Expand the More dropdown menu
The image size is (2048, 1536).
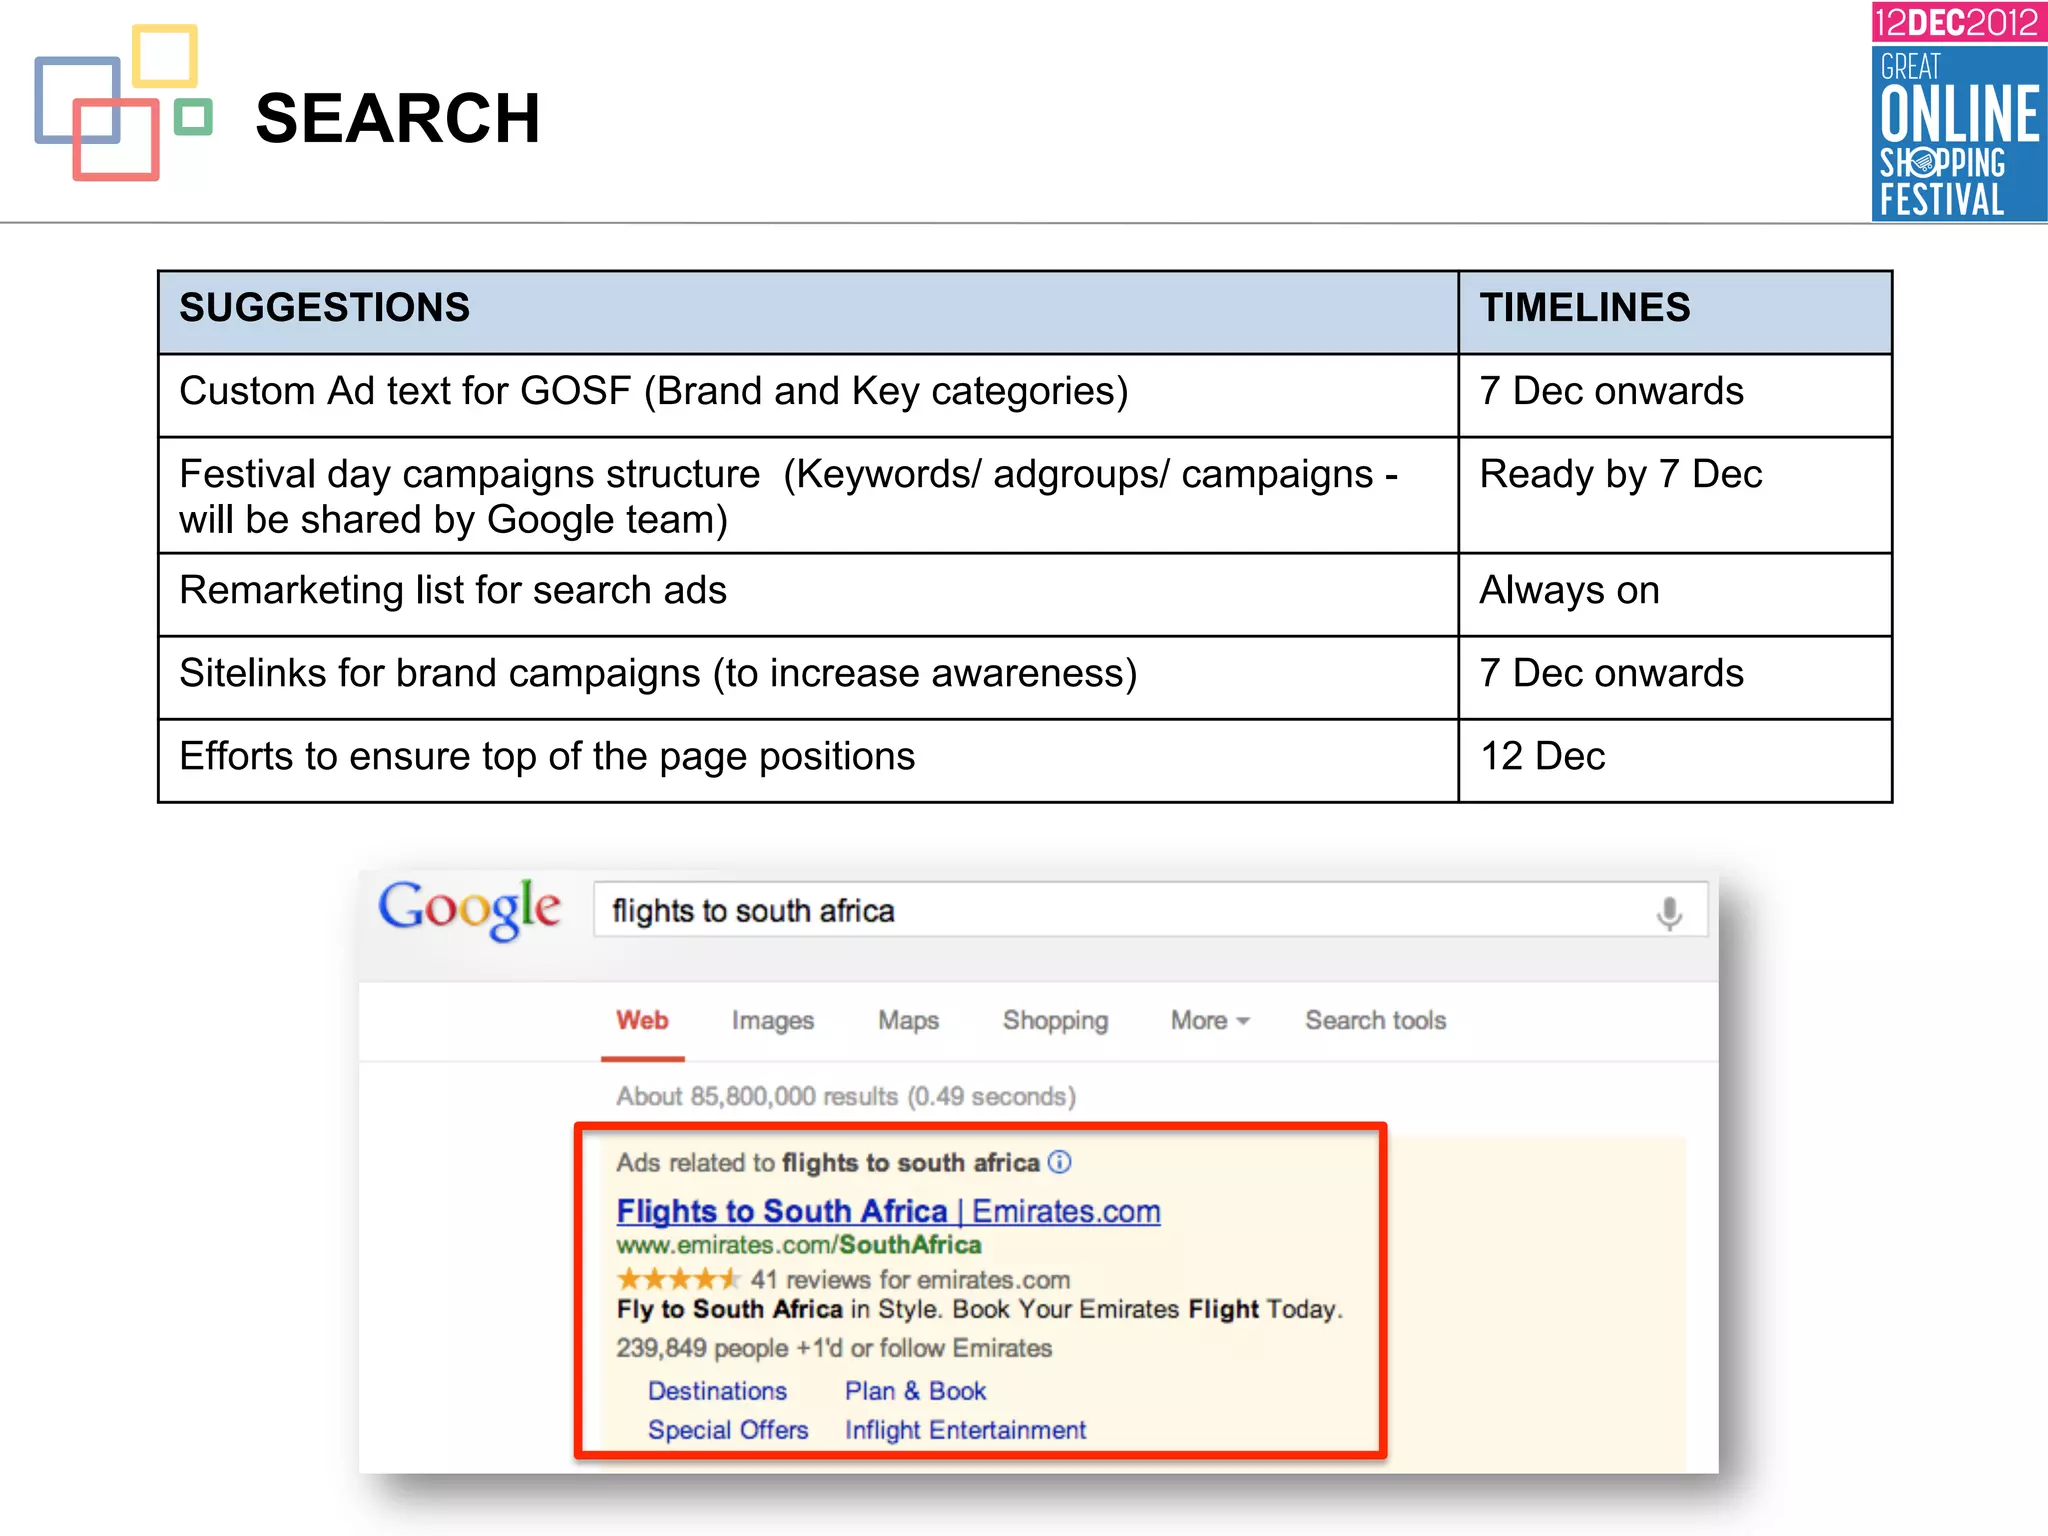[1210, 1020]
